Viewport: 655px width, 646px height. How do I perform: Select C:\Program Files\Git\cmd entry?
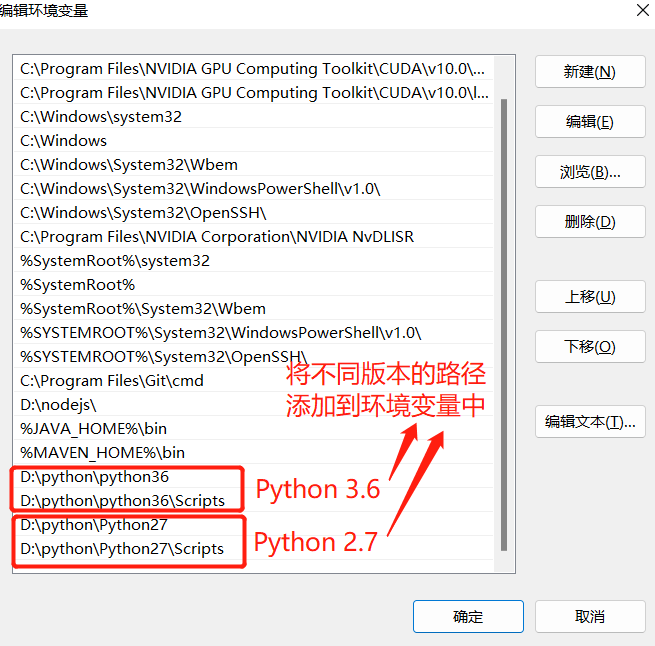pos(254,381)
